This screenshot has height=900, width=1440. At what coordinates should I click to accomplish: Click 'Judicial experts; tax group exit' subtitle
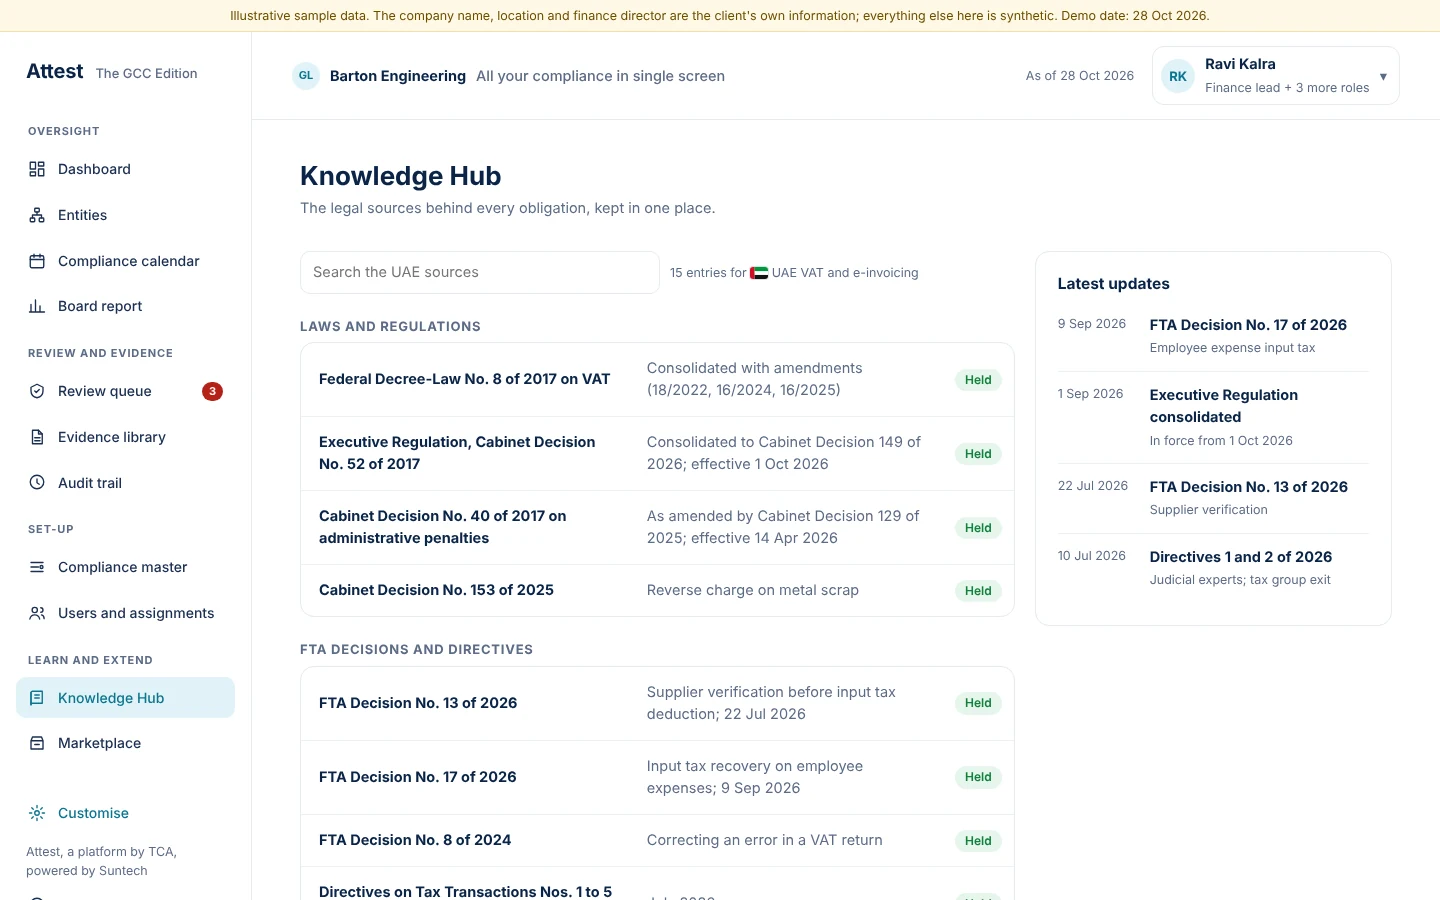pos(1240,580)
